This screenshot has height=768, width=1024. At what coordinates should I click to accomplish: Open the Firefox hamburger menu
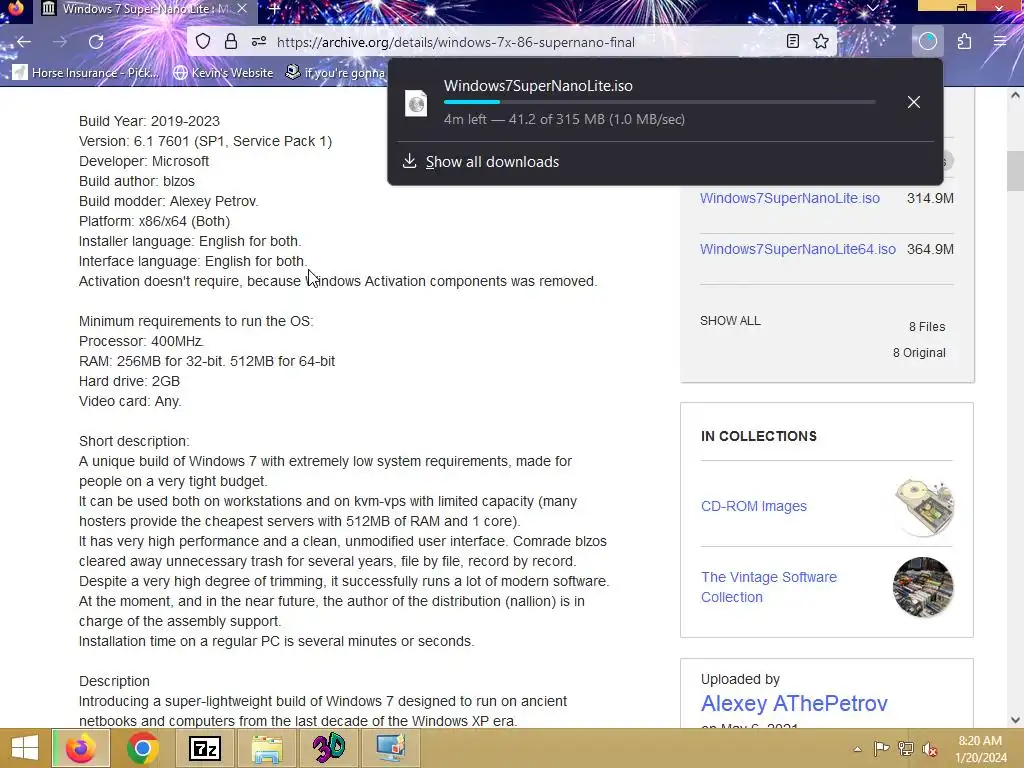click(x=1000, y=42)
